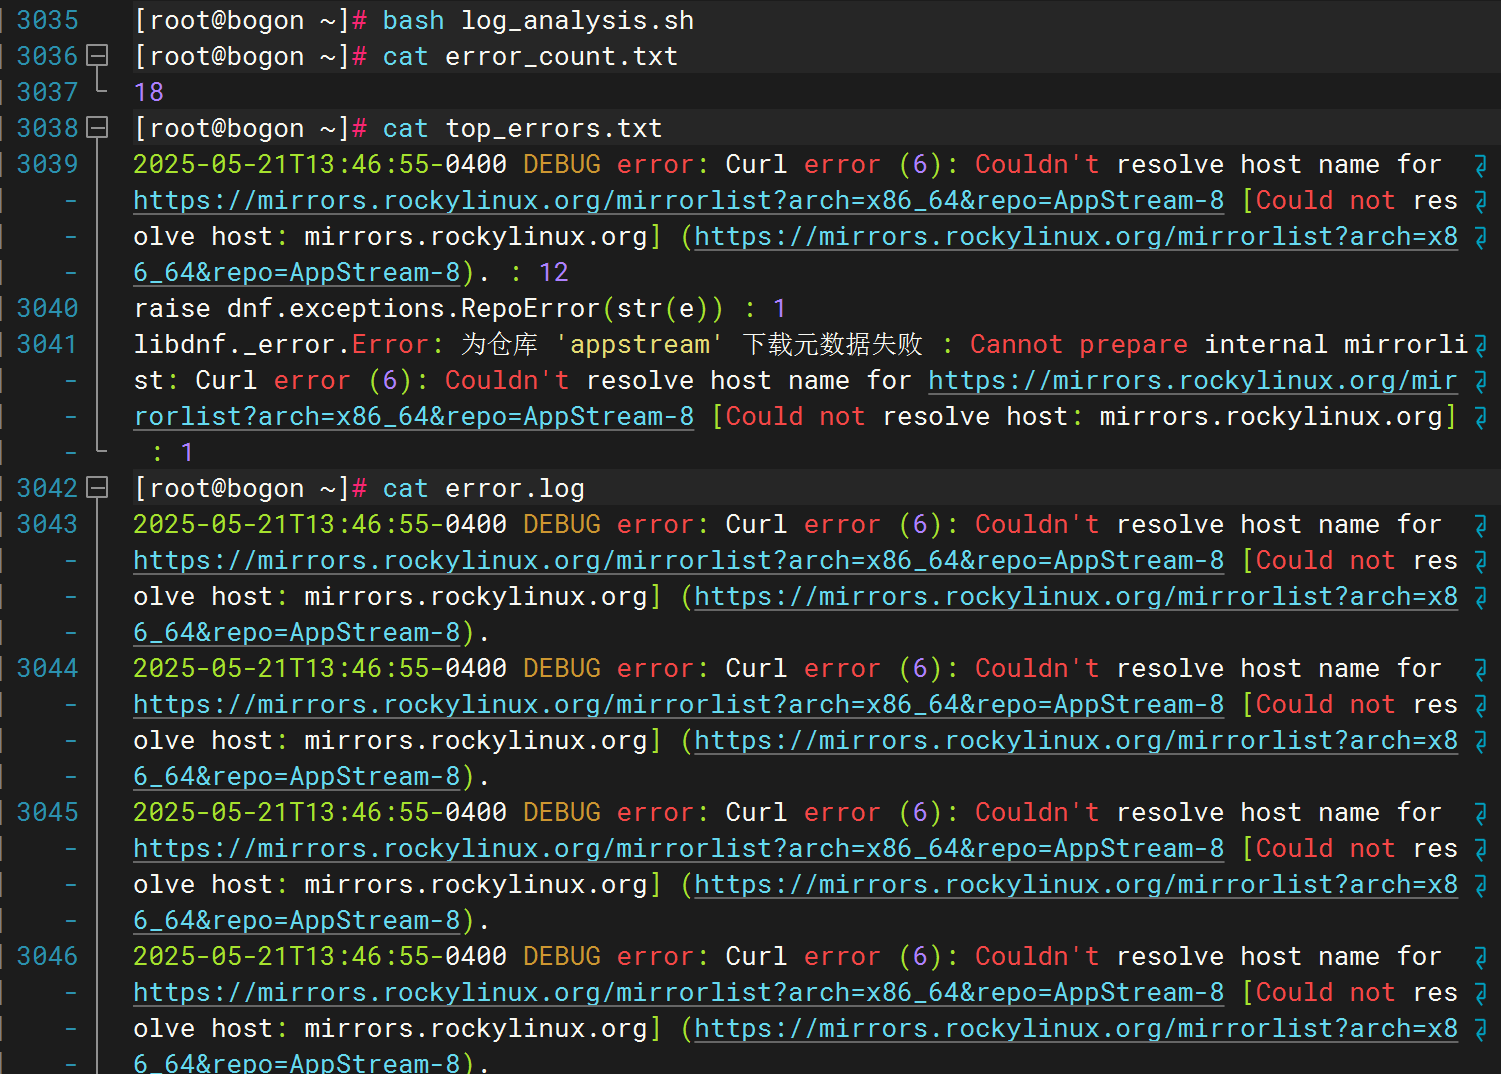Click the wrap arrow ending line 3046's first row
This screenshot has height=1074, width=1501.
point(1480,957)
